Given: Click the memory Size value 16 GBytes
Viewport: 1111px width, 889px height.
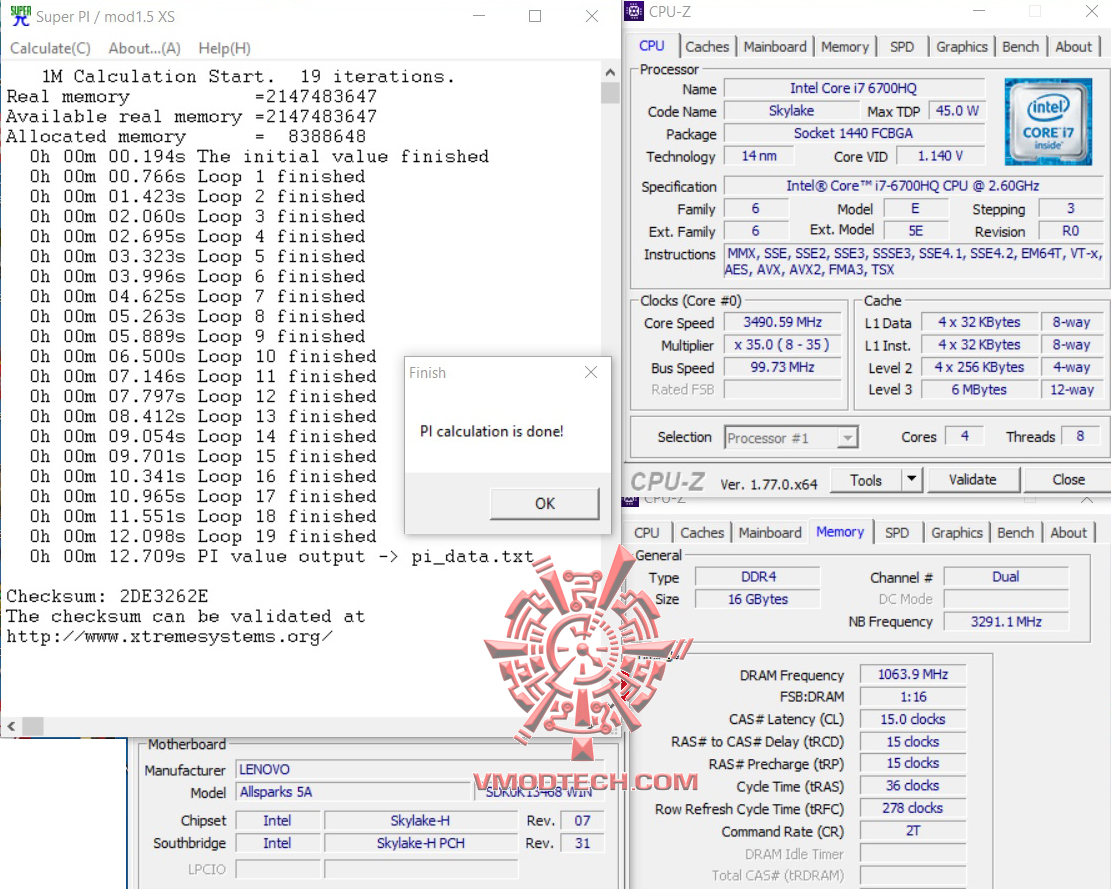Looking at the screenshot, I should tap(757, 599).
